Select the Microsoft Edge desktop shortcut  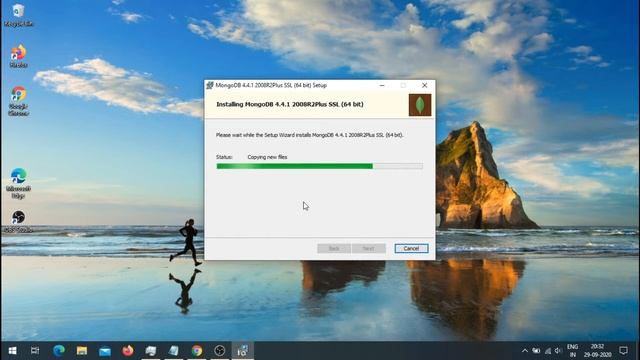[18, 183]
